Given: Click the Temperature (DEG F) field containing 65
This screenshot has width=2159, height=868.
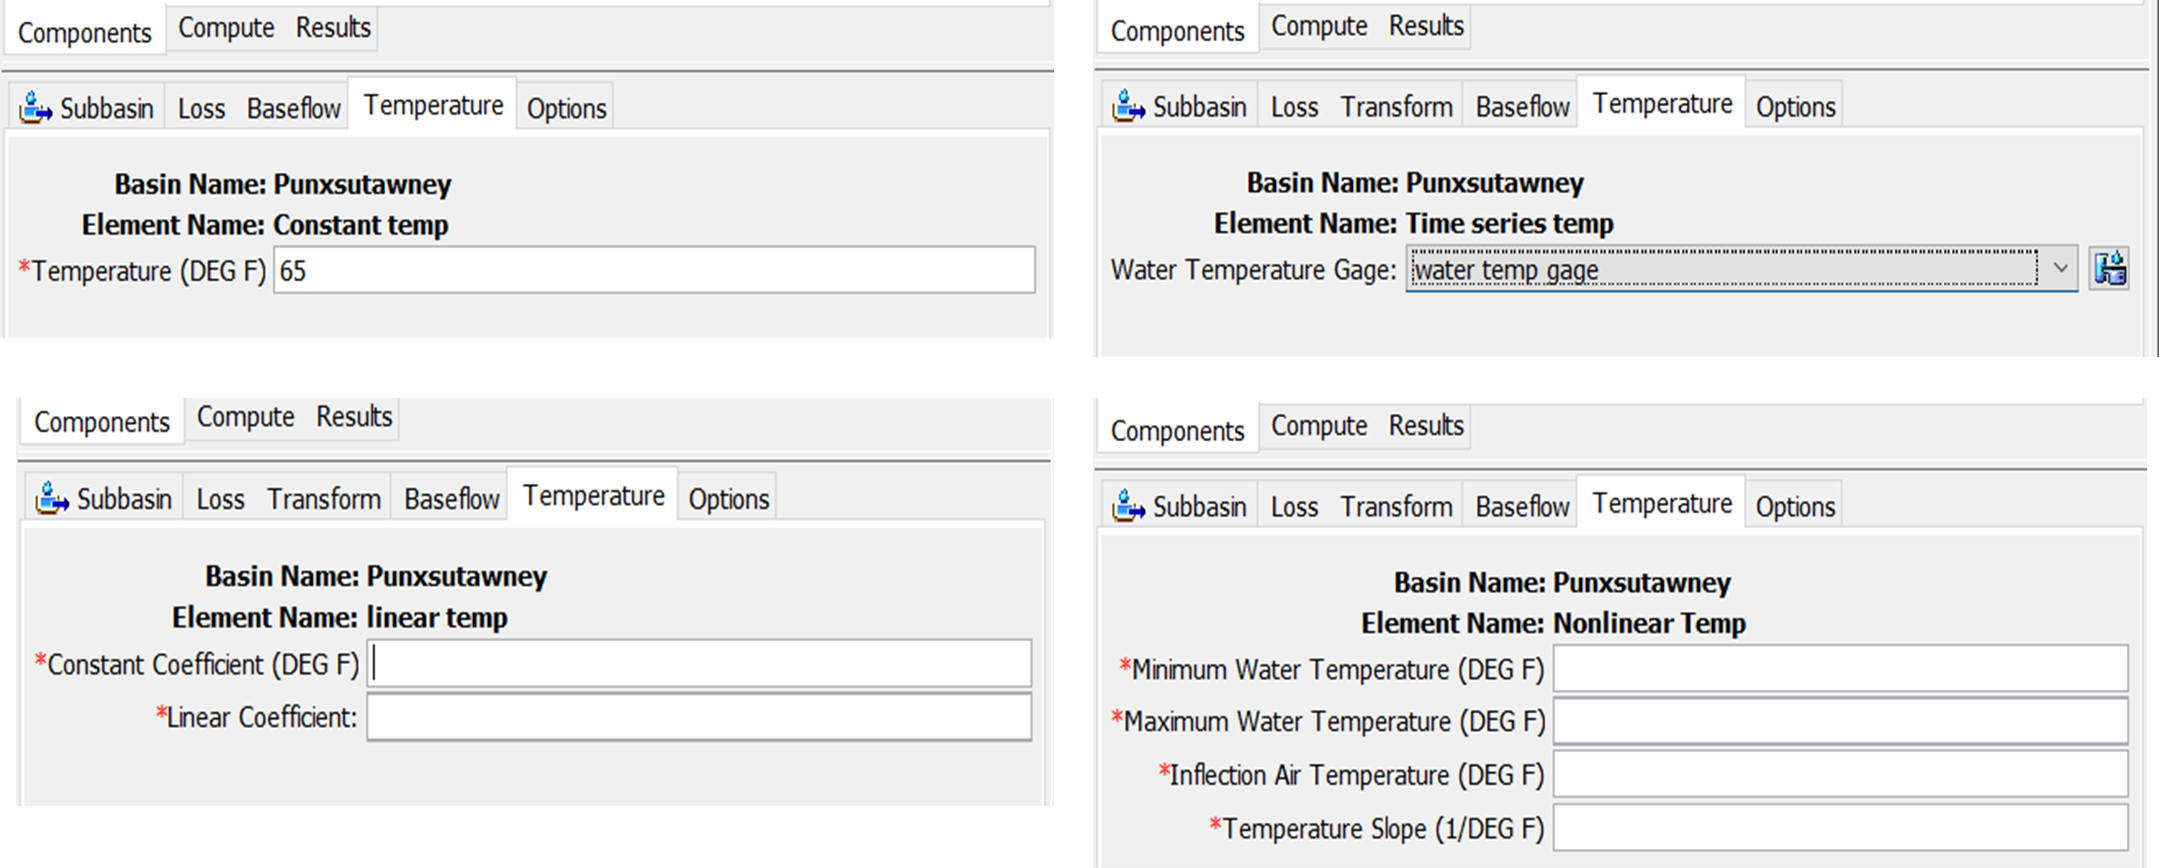Looking at the screenshot, I should 654,271.
